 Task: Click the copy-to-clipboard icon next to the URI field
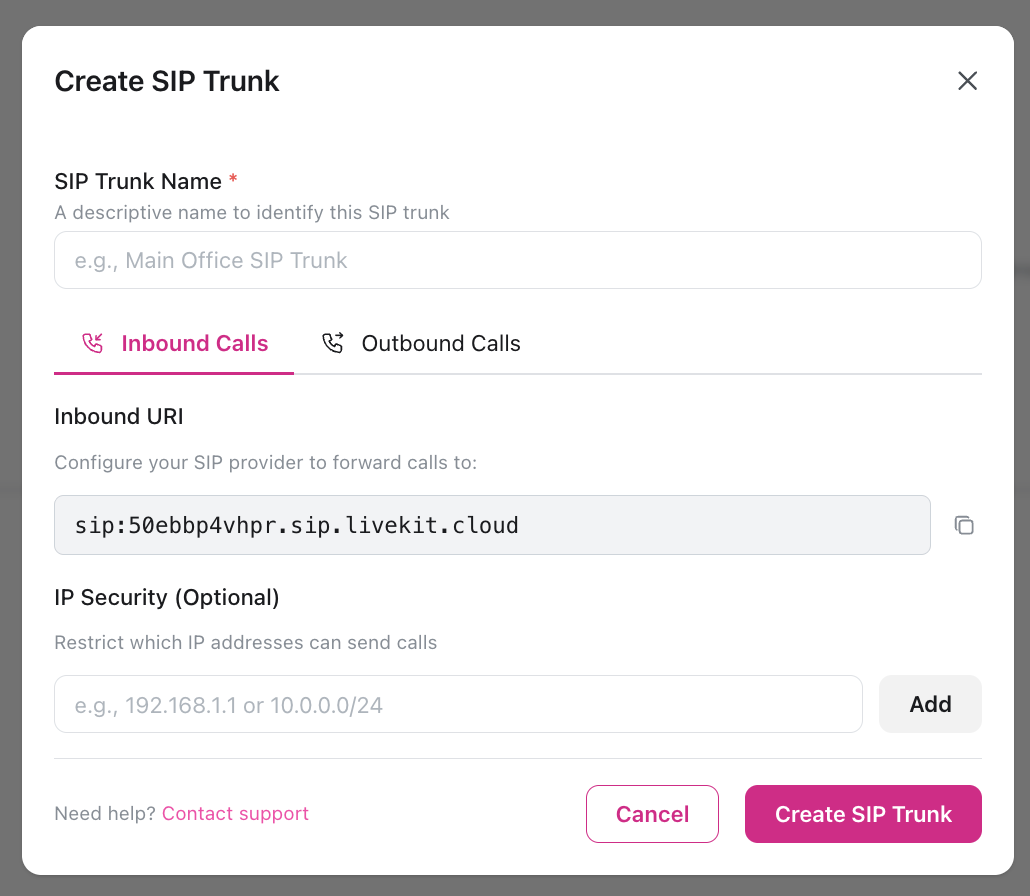(x=964, y=524)
